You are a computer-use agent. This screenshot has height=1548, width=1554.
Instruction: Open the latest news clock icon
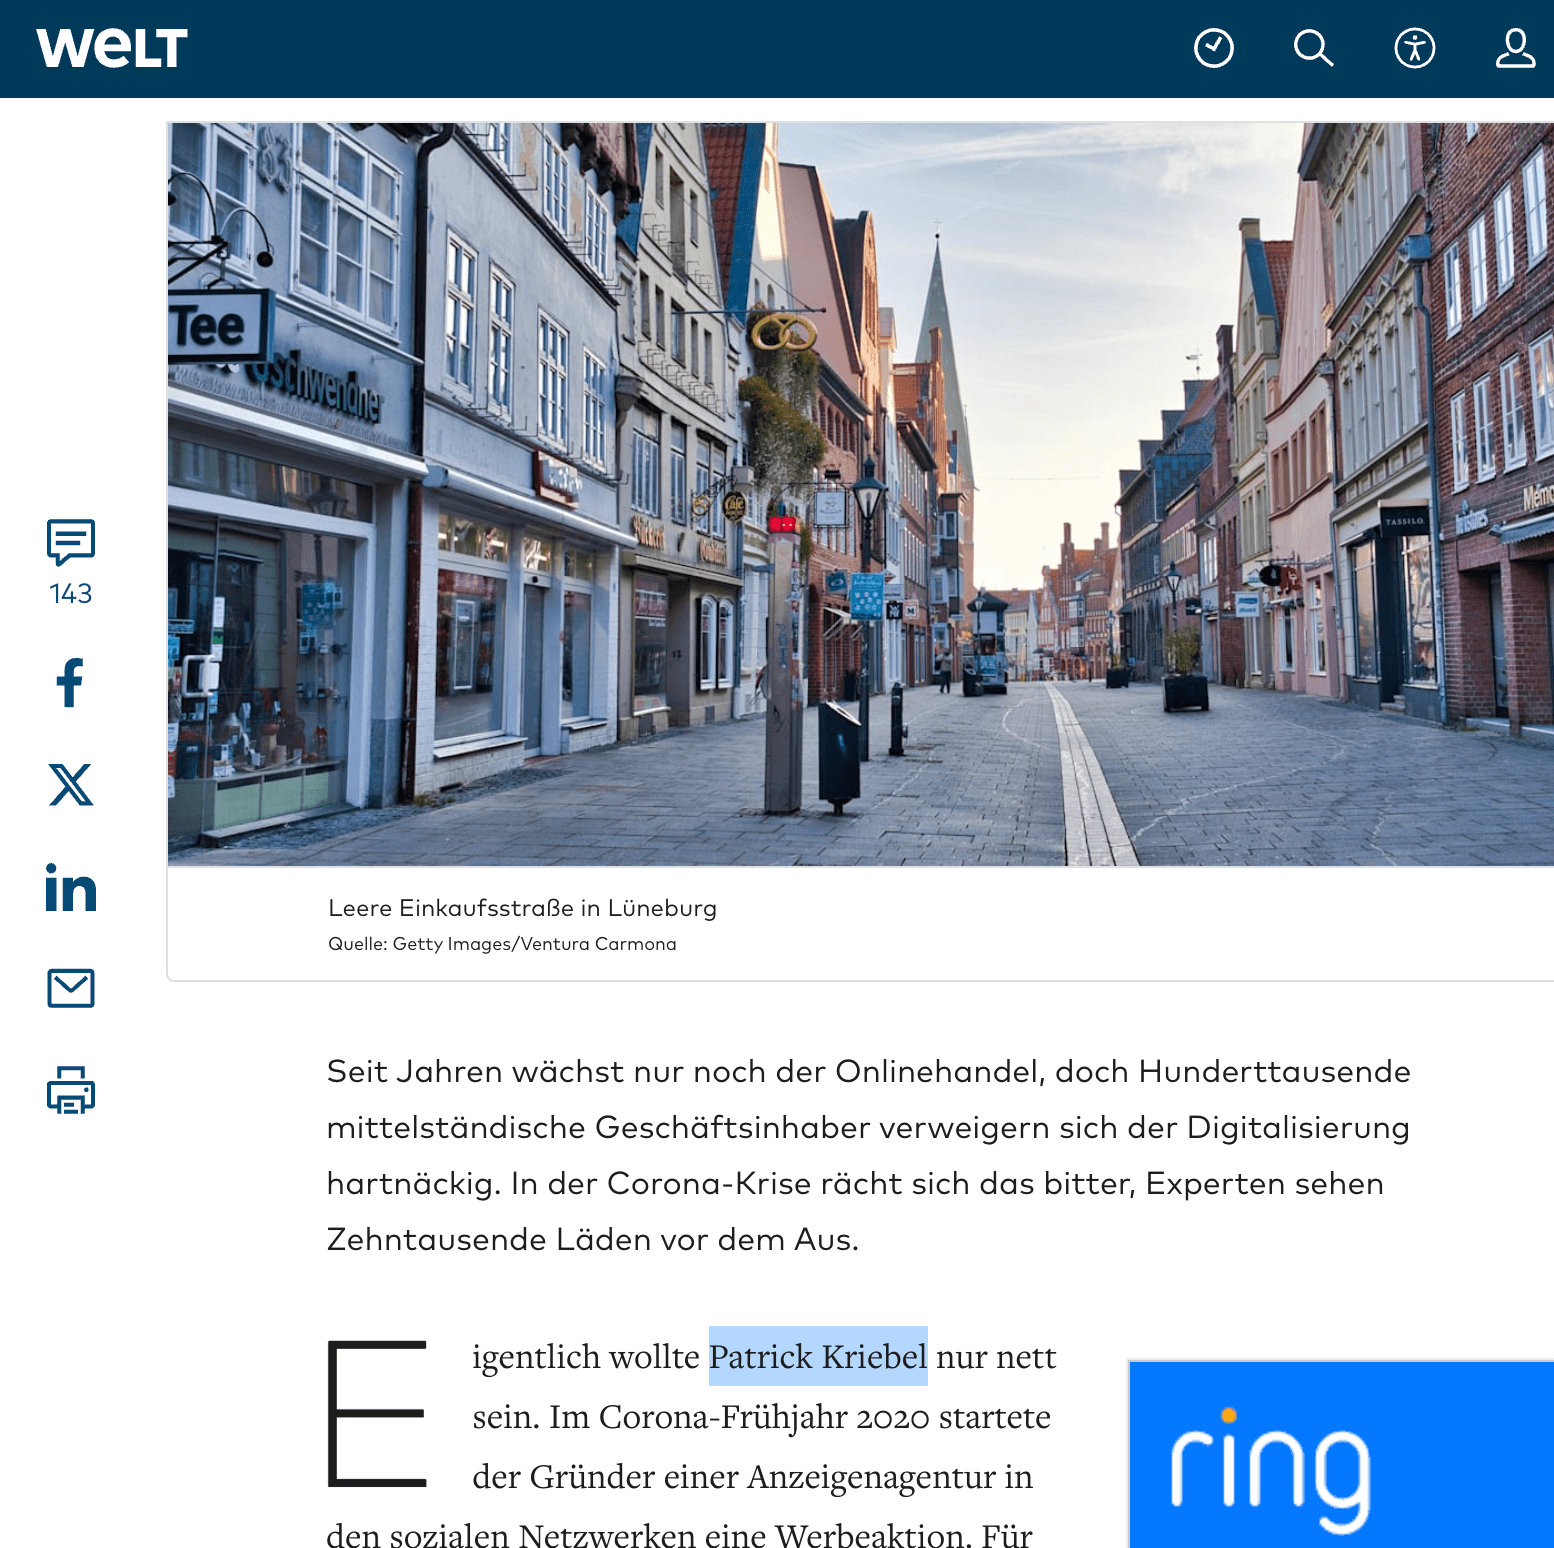1214,48
